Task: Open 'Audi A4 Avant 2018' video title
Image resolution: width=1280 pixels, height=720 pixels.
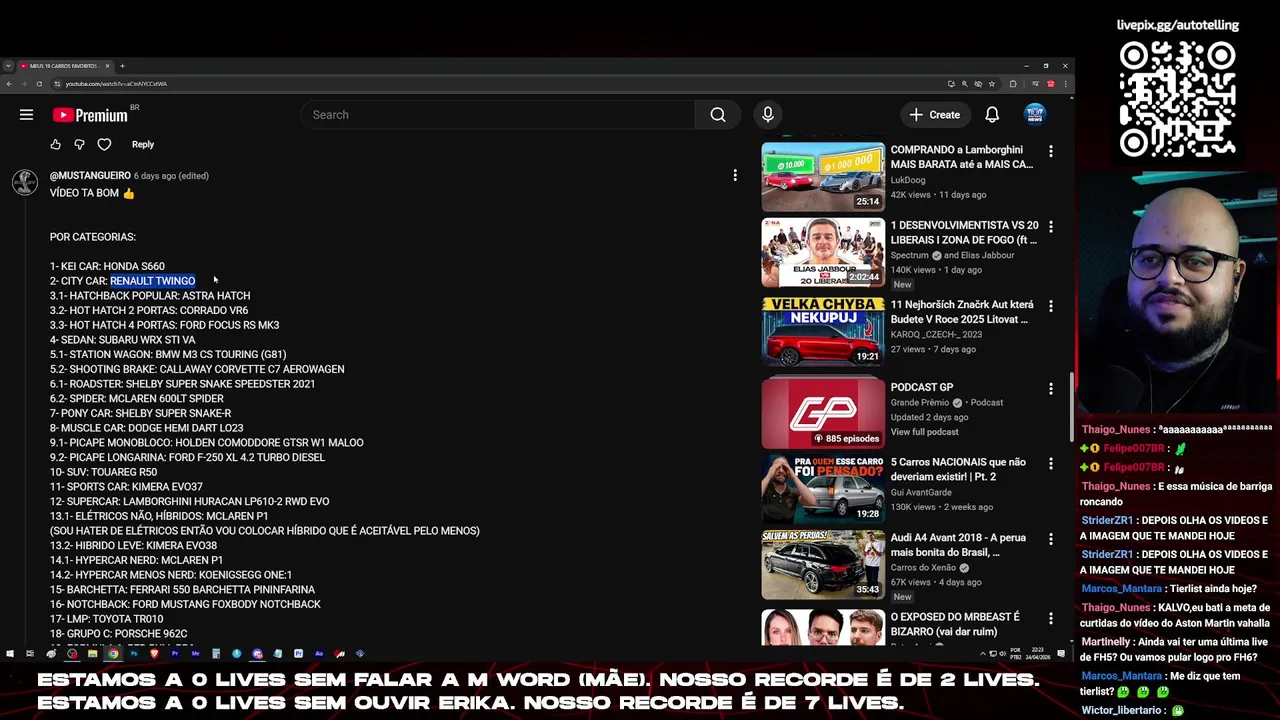Action: (x=958, y=545)
